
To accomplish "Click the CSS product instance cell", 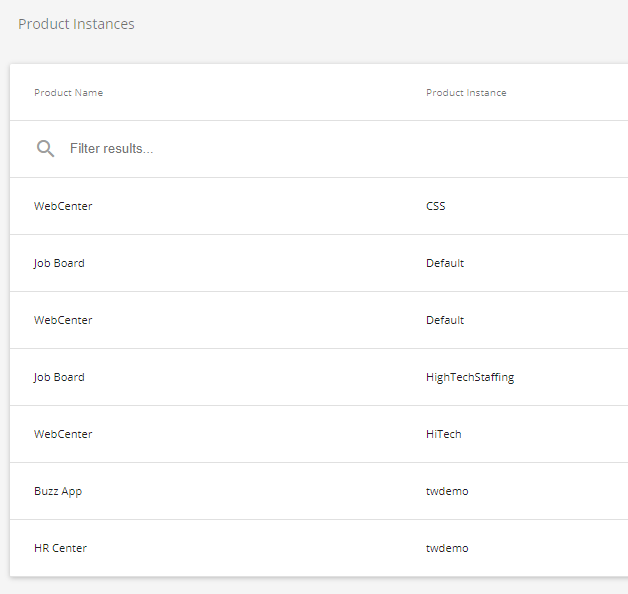I will [x=436, y=206].
